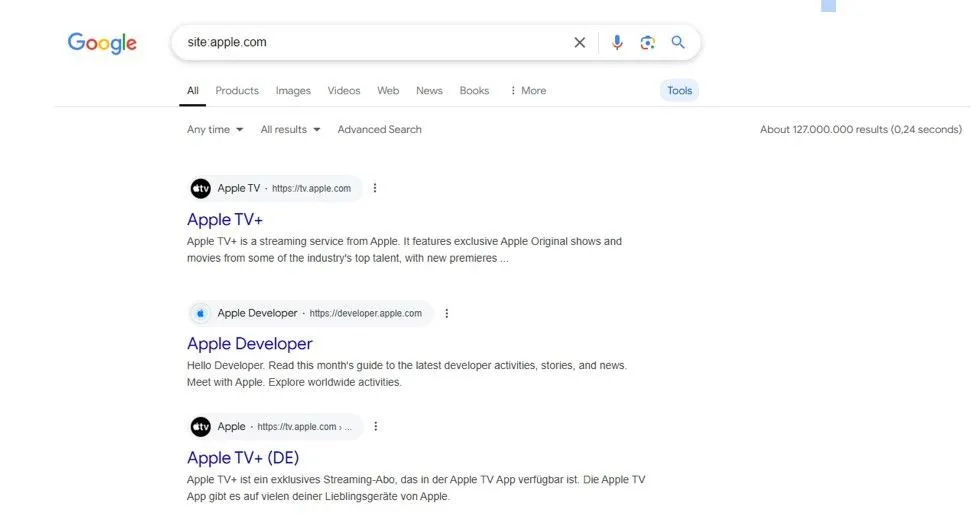This screenshot has height=518, width=977.
Task: Click the Apple Developer favicon
Action: tap(201, 313)
